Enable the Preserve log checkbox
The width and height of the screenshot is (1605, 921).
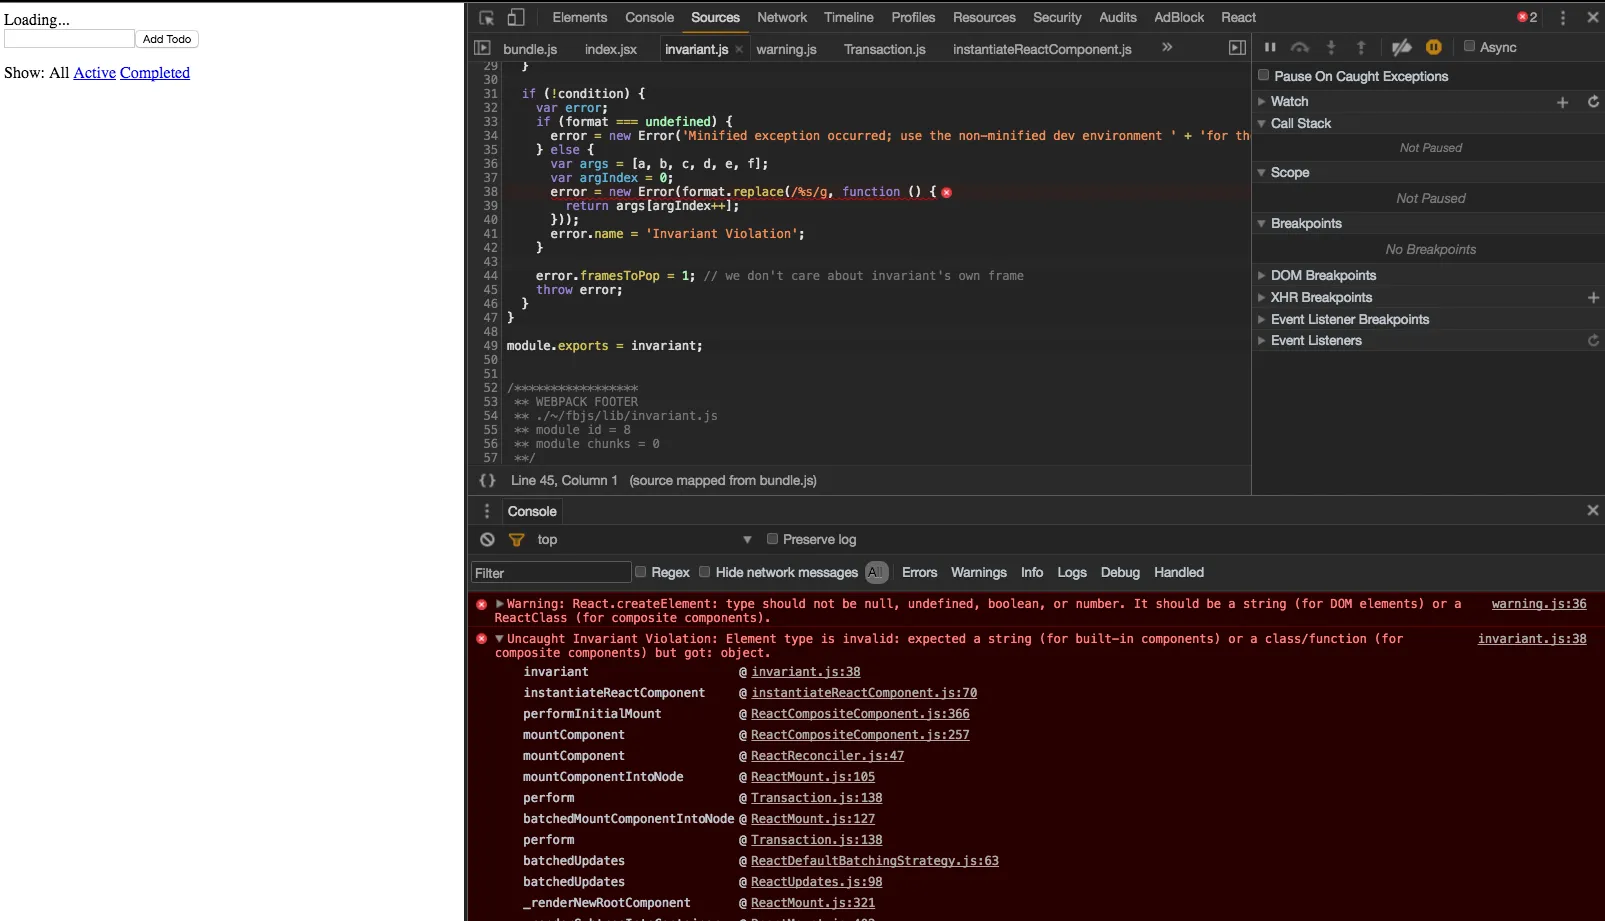coord(772,539)
